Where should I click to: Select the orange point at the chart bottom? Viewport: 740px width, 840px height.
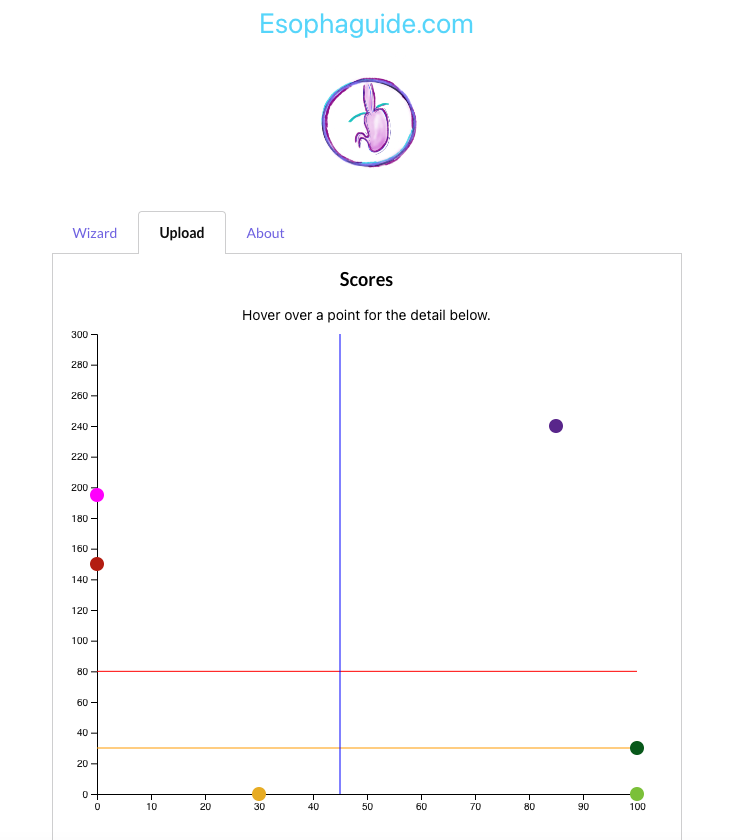click(259, 793)
